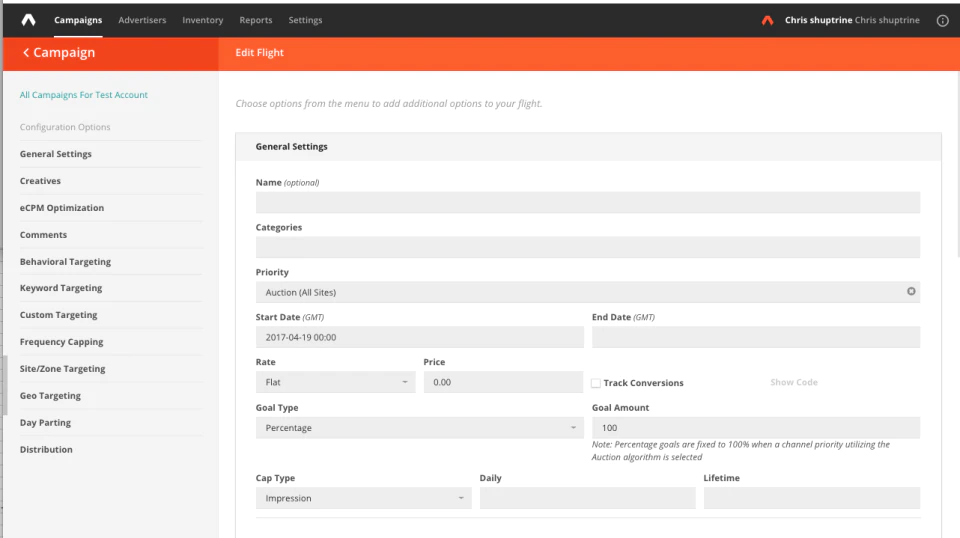Click the Edit Flight header title

click(260, 53)
